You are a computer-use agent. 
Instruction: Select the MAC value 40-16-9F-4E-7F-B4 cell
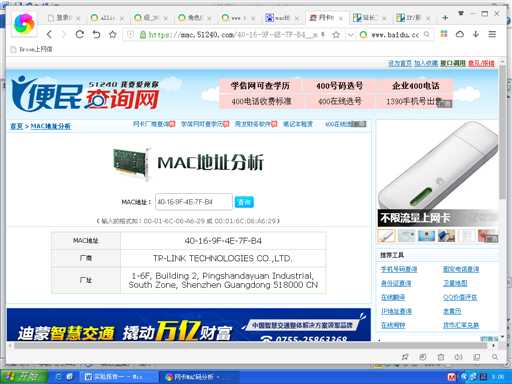click(223, 241)
